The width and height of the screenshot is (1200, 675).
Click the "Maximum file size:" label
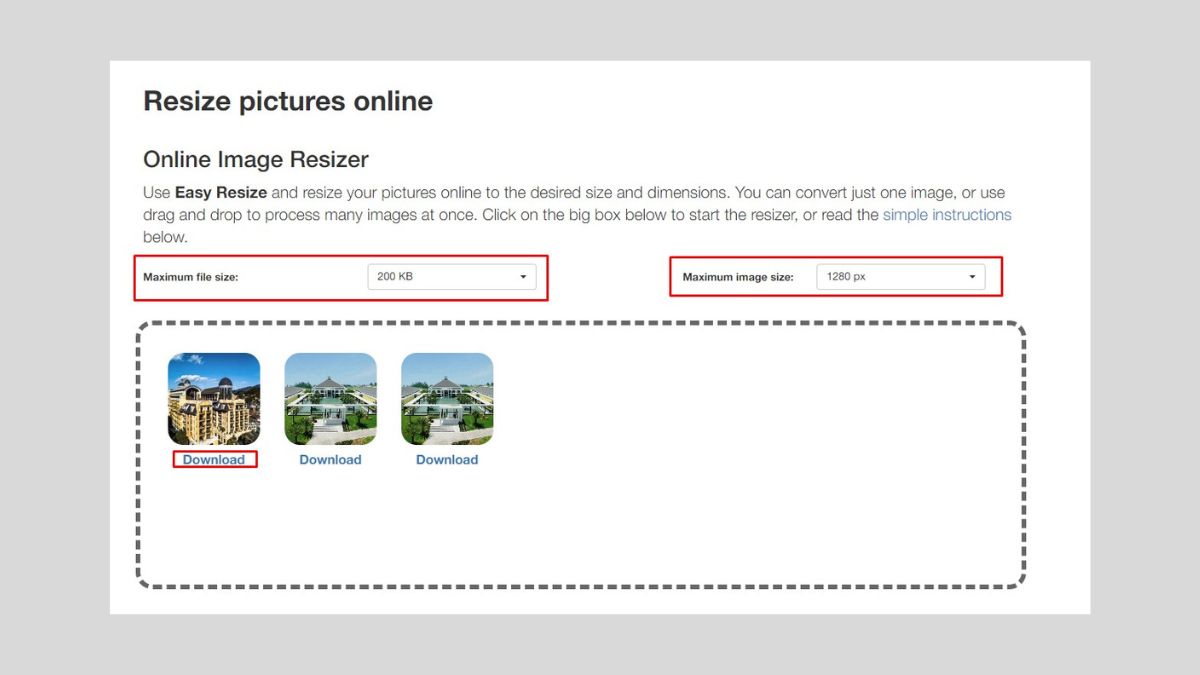190,277
